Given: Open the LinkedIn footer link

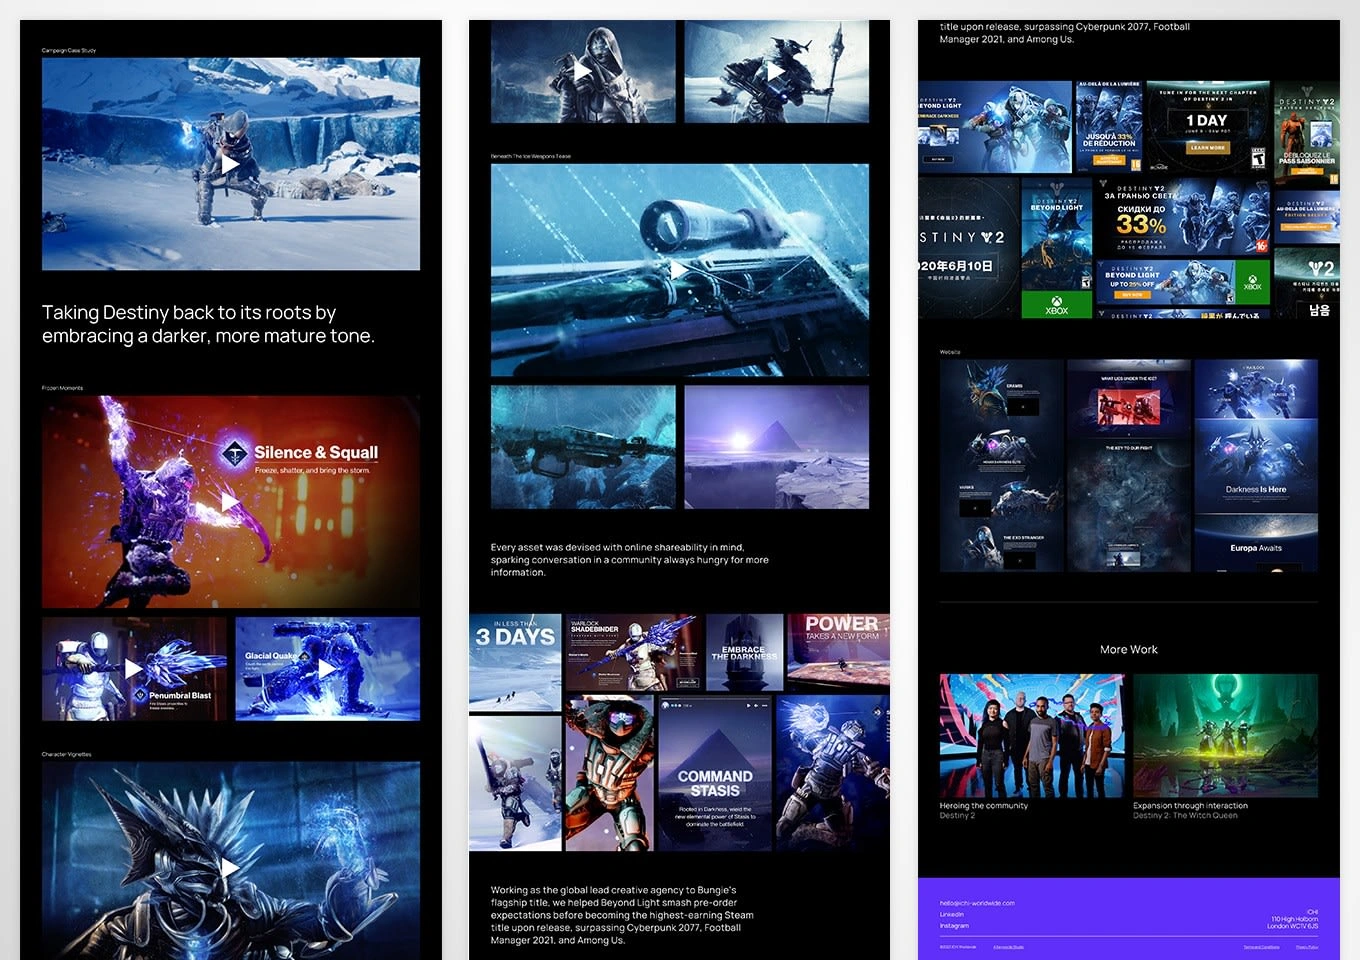Looking at the screenshot, I should tap(951, 914).
